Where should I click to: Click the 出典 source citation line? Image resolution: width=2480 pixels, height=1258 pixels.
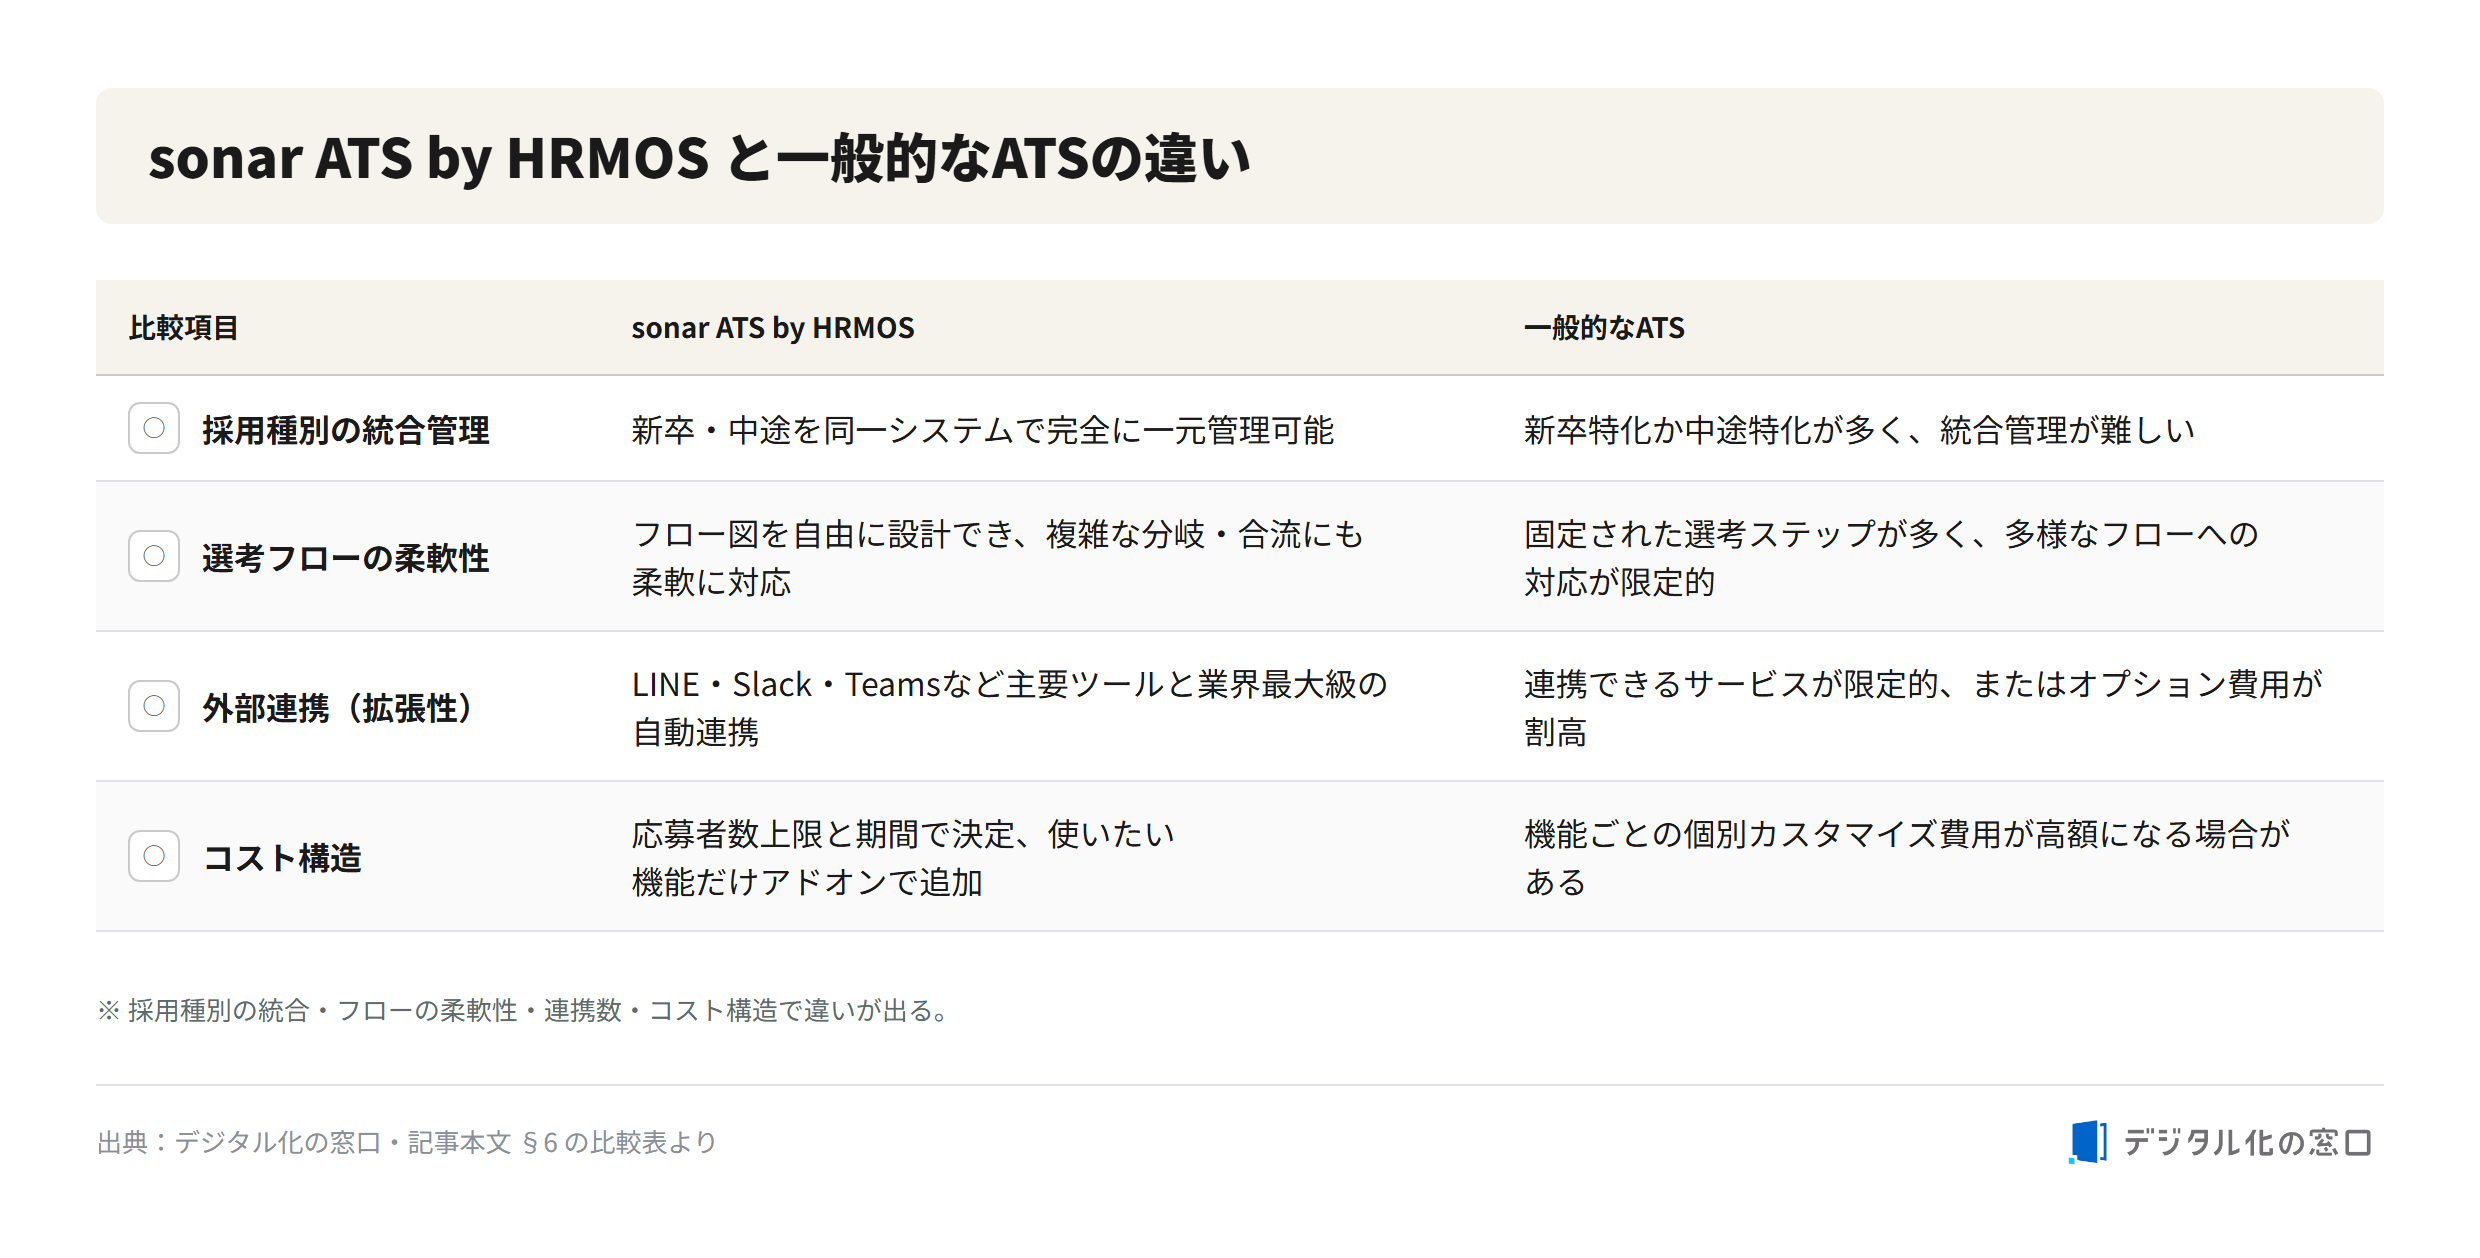click(x=408, y=1142)
